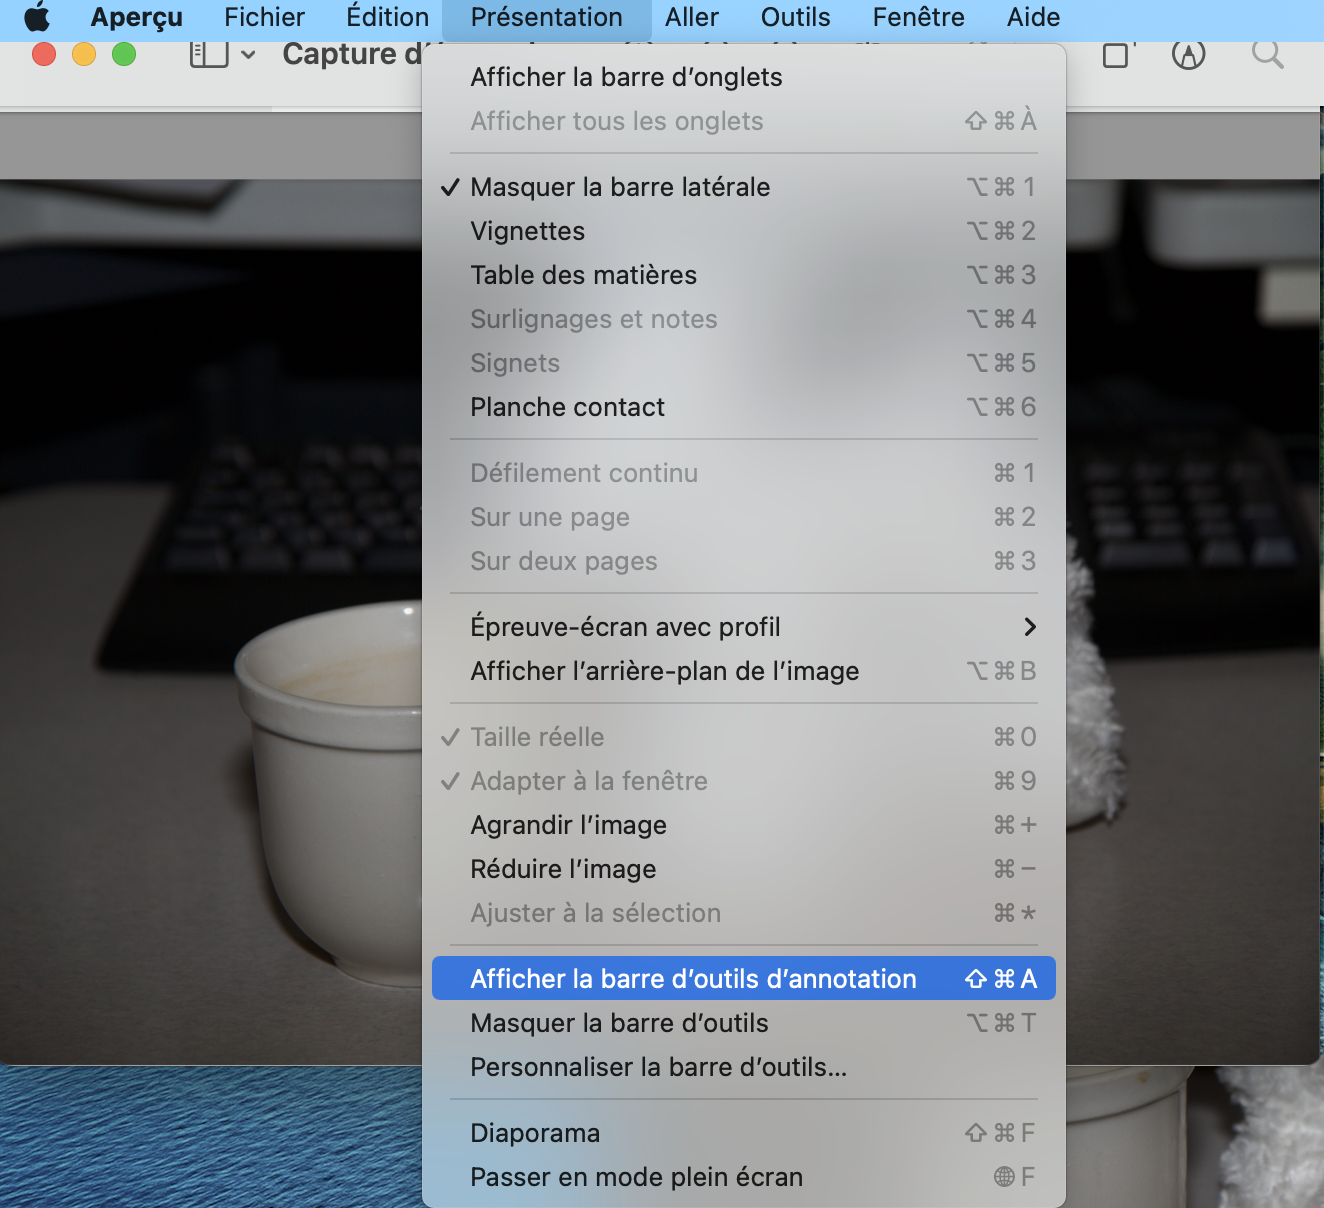The height and width of the screenshot is (1208, 1324).
Task: Show the annotation toolbar via highlighted item
Action: [744, 979]
